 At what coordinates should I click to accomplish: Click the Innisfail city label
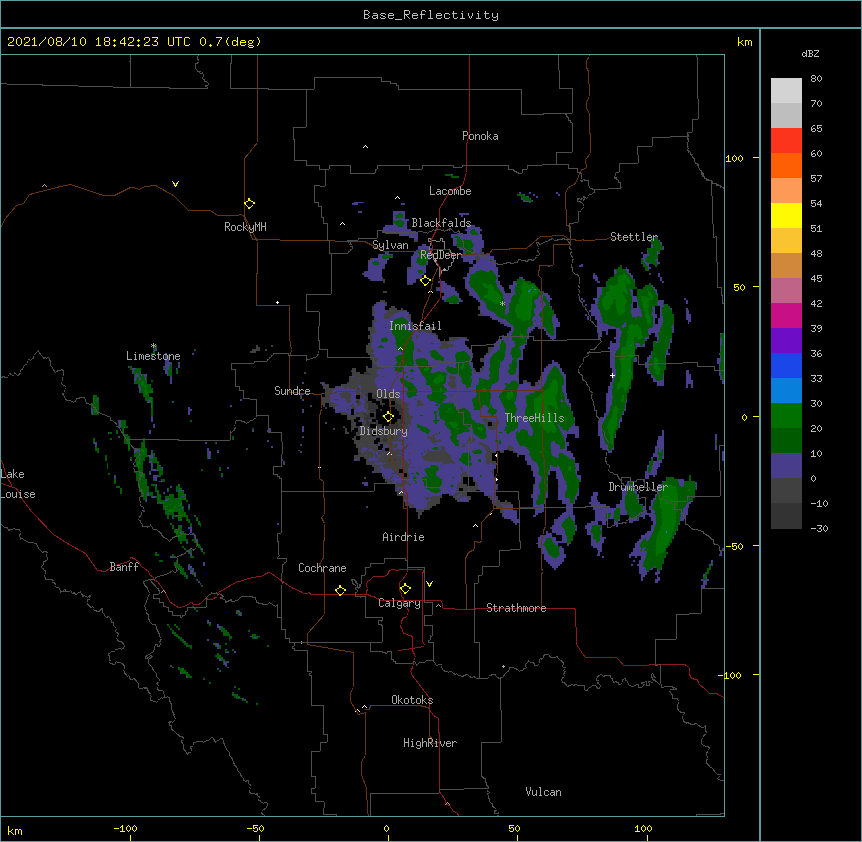coord(415,326)
